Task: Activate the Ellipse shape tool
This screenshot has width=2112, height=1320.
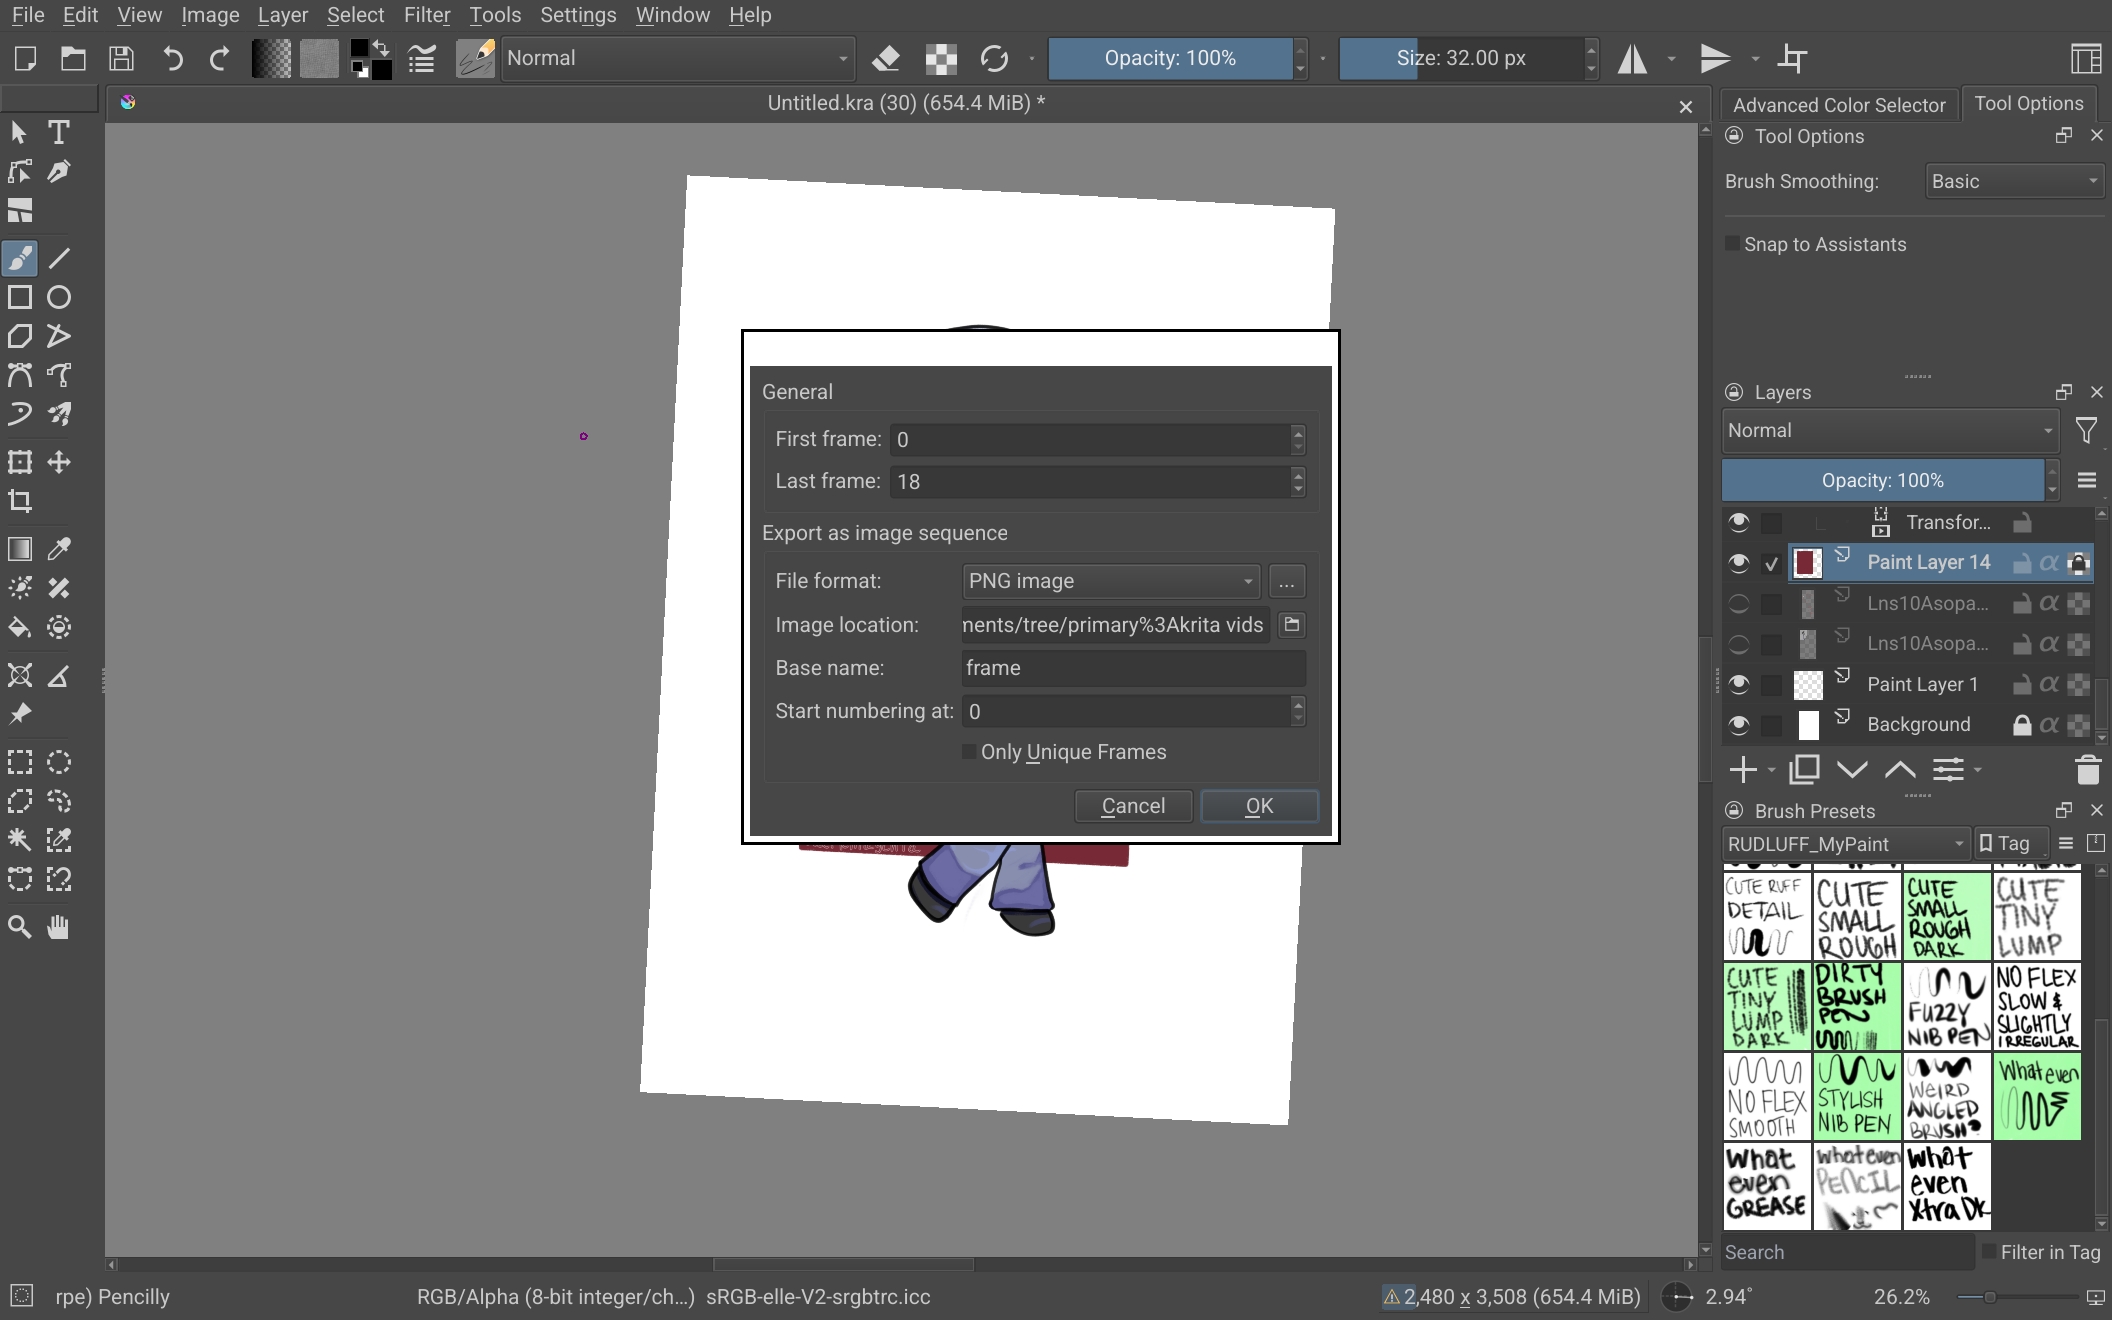Action: (x=59, y=297)
